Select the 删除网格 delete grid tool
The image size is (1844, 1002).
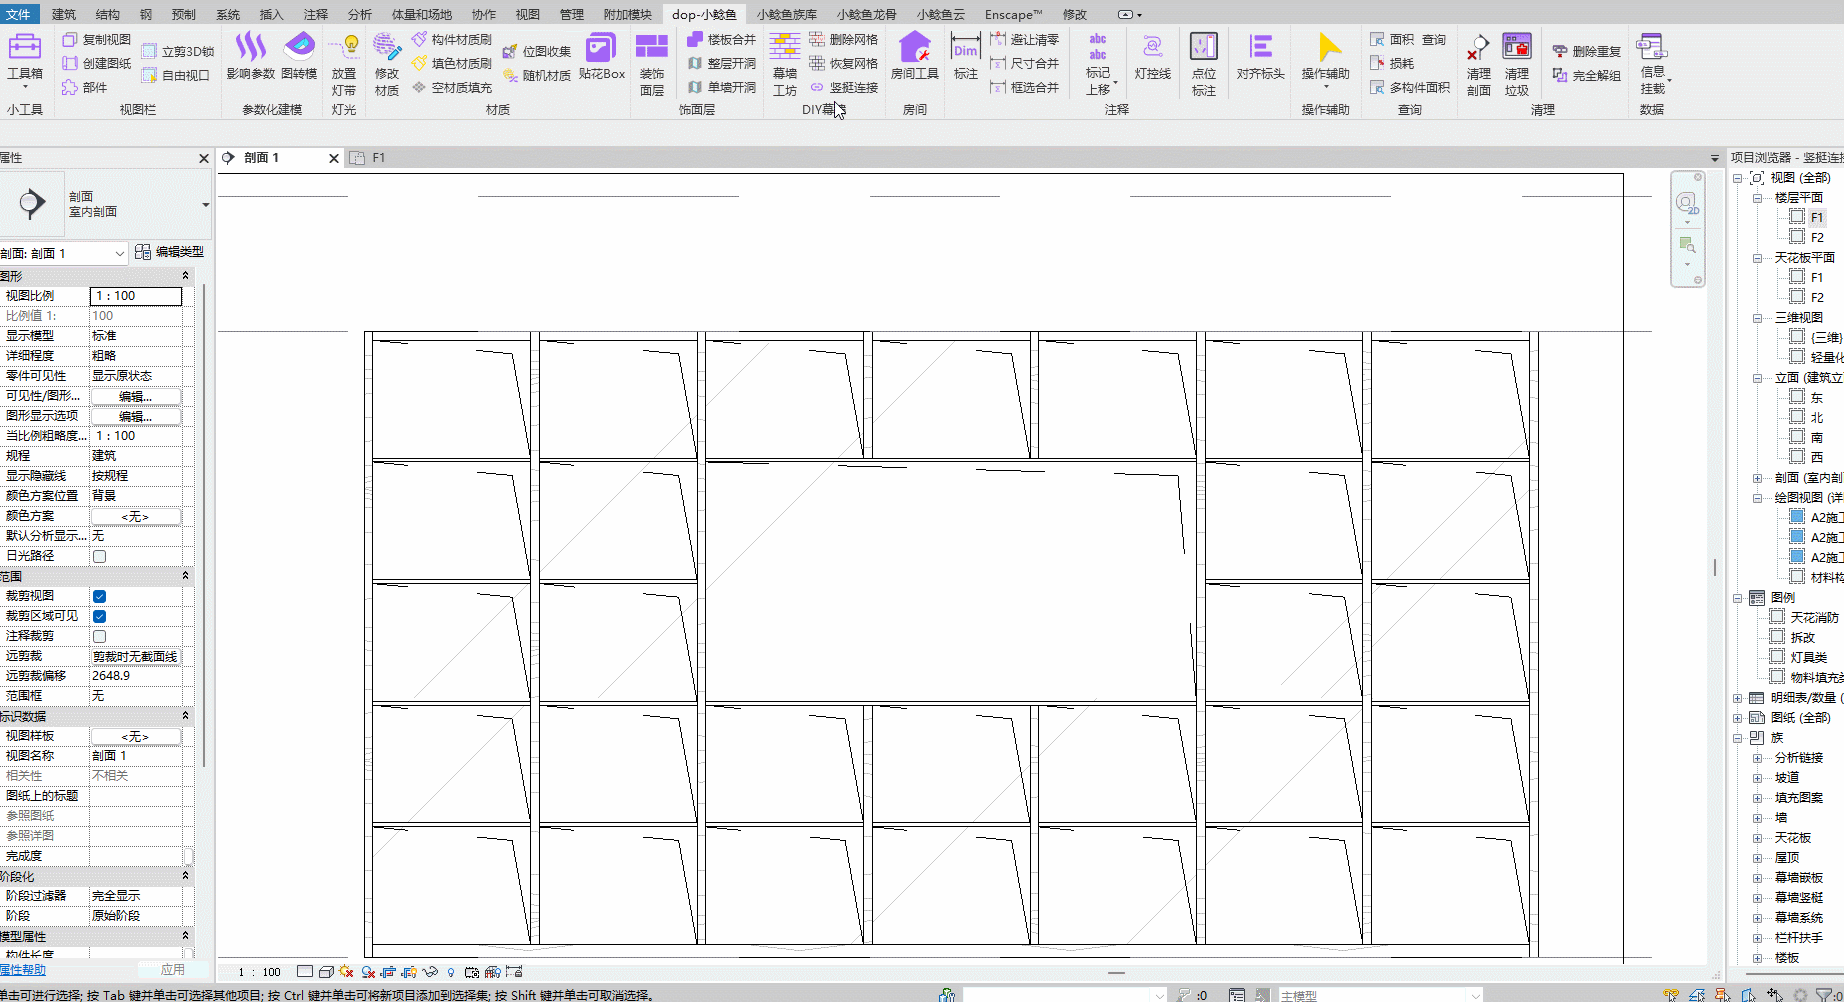point(843,39)
